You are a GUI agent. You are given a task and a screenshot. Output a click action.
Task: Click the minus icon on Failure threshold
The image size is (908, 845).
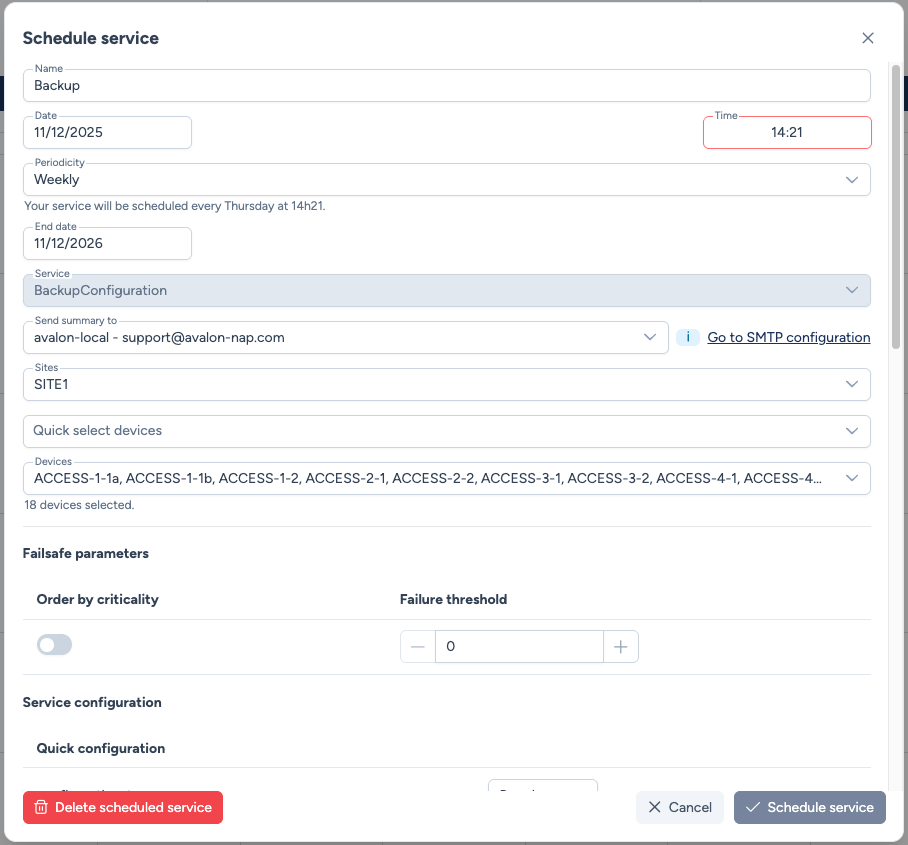pyautogui.click(x=418, y=647)
